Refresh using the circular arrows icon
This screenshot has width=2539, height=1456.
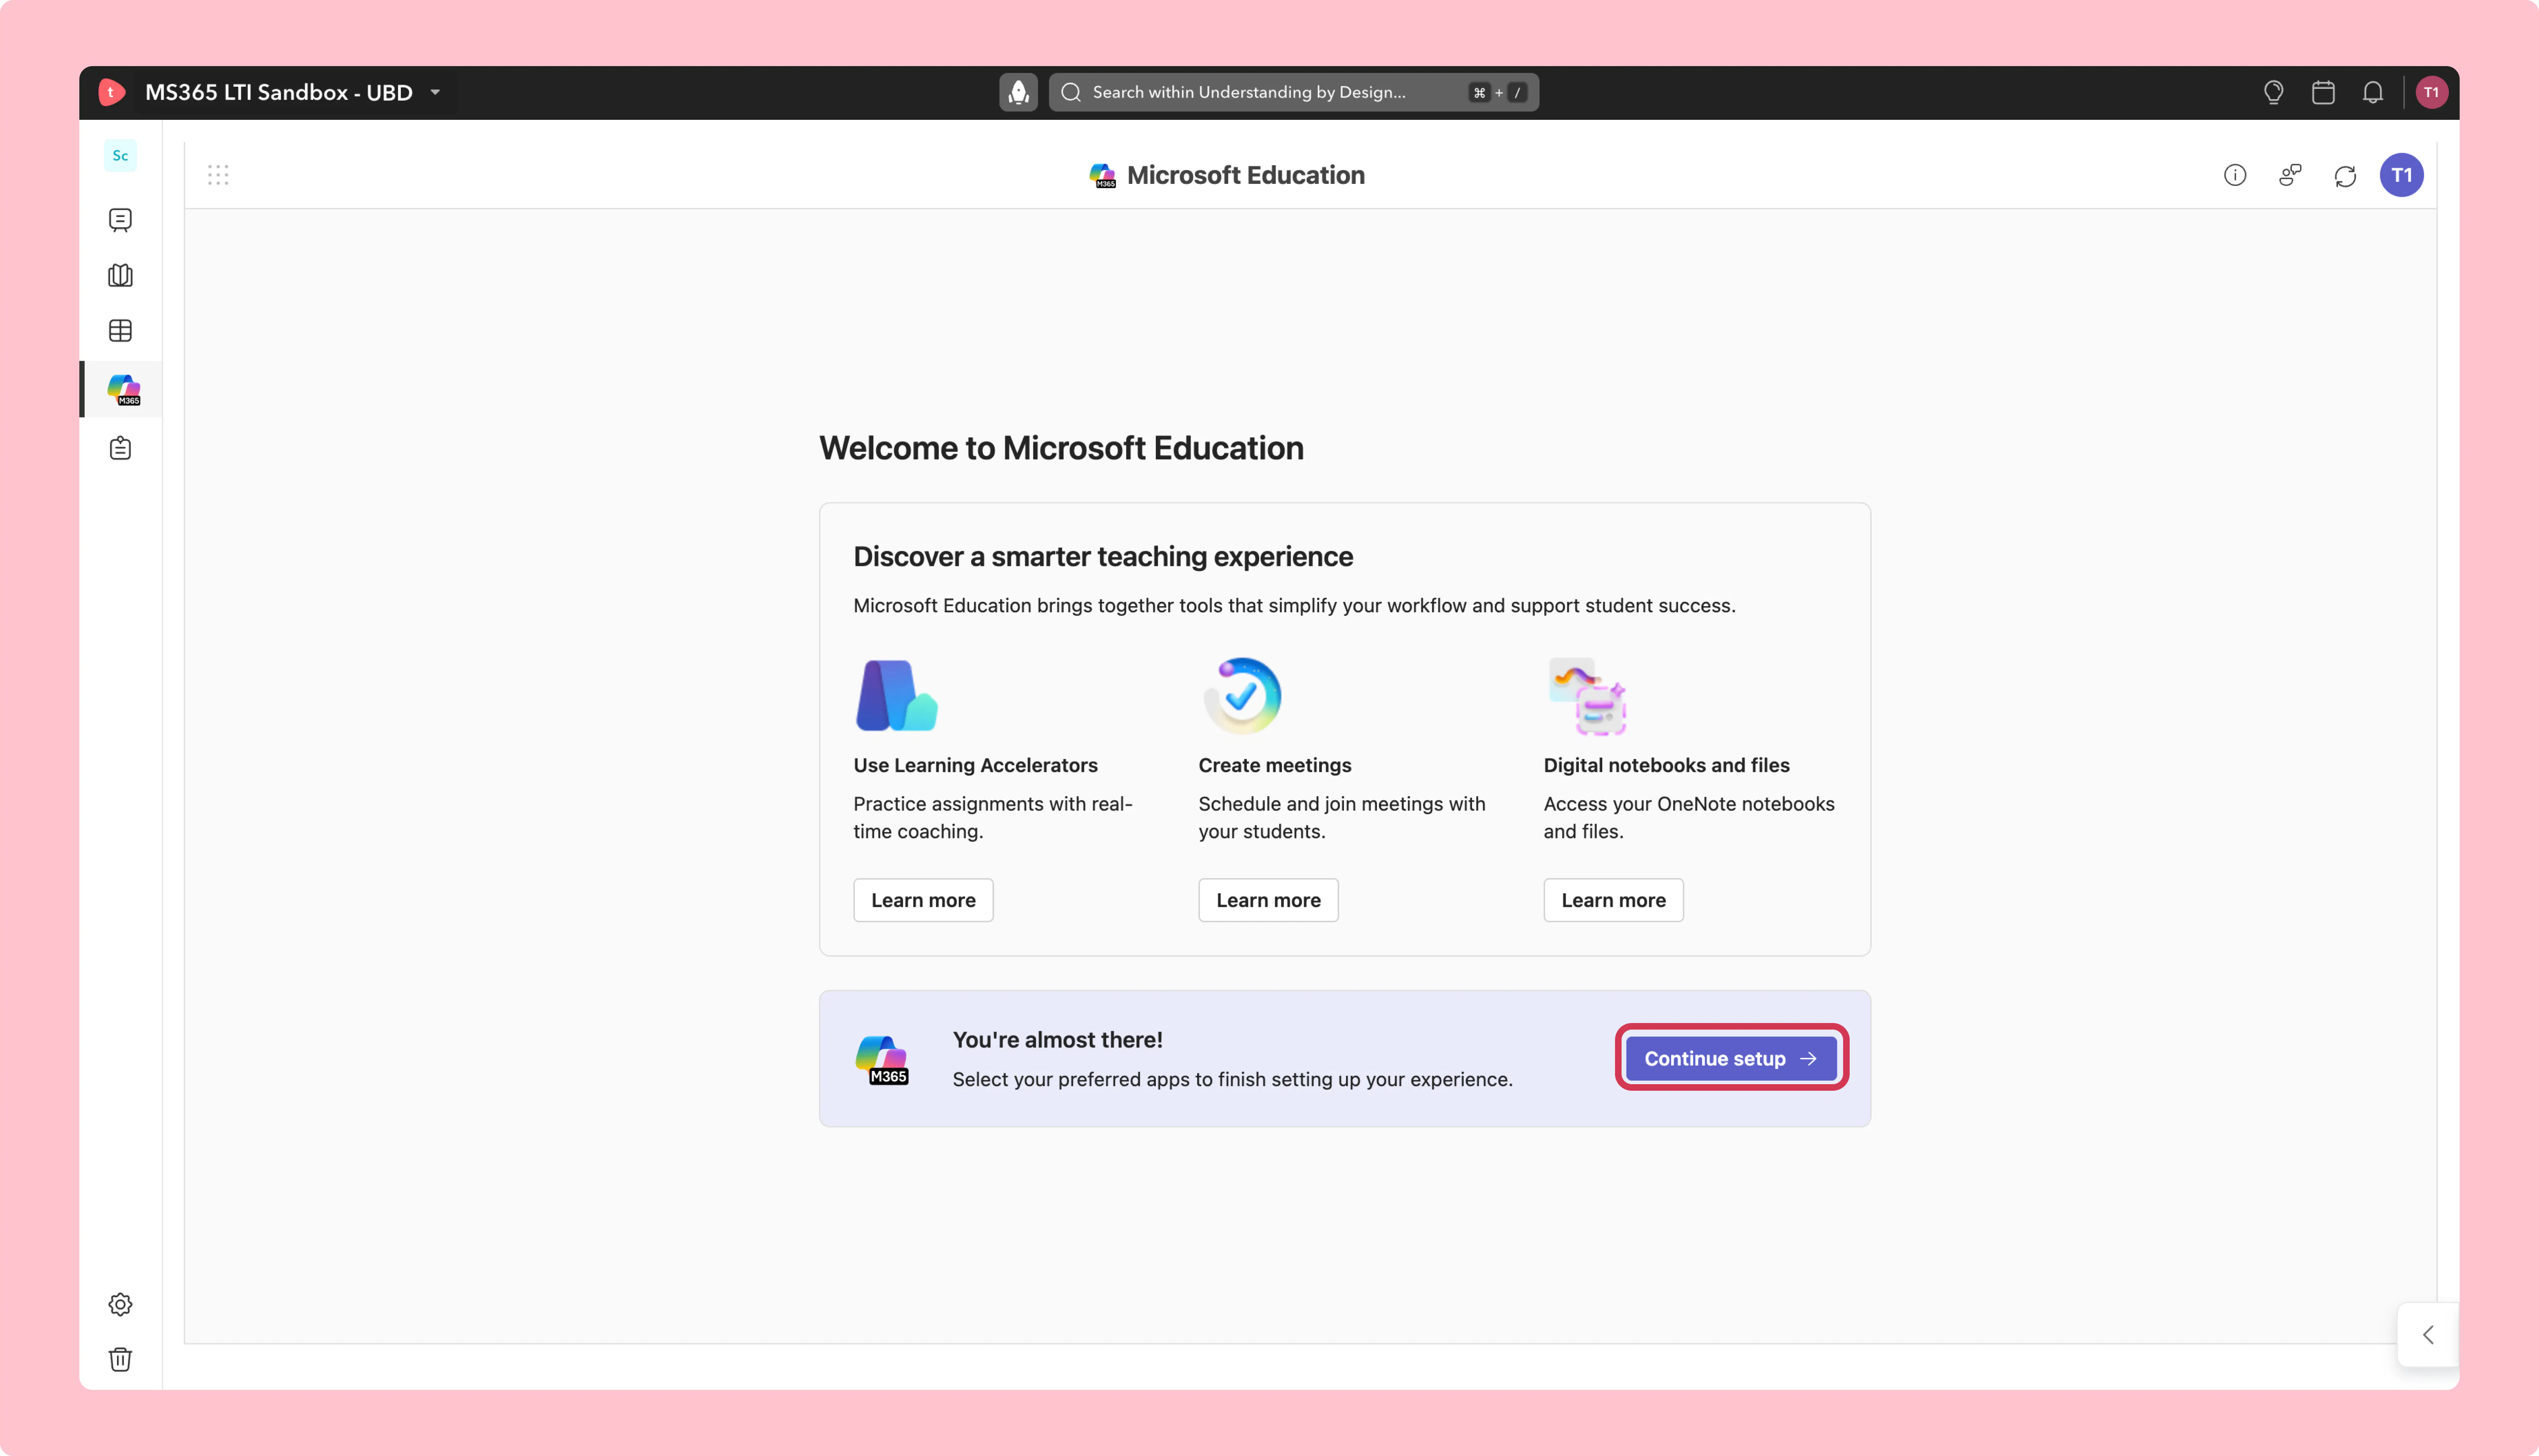(2345, 176)
